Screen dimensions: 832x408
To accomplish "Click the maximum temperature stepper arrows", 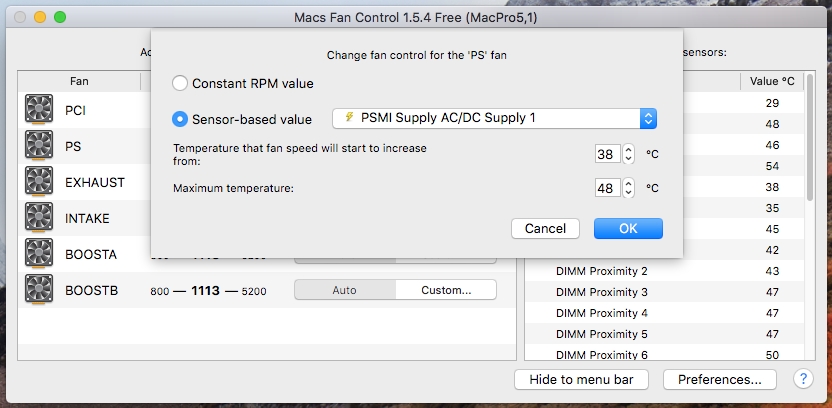I will 628,188.
